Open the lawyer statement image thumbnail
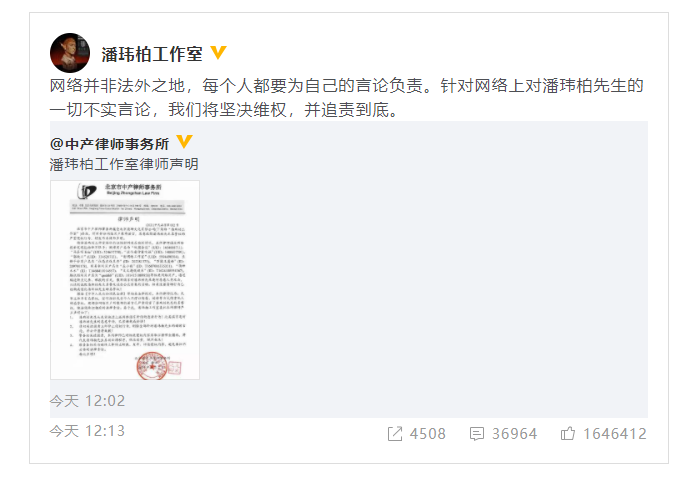This screenshot has width=698, height=480. 125,280
